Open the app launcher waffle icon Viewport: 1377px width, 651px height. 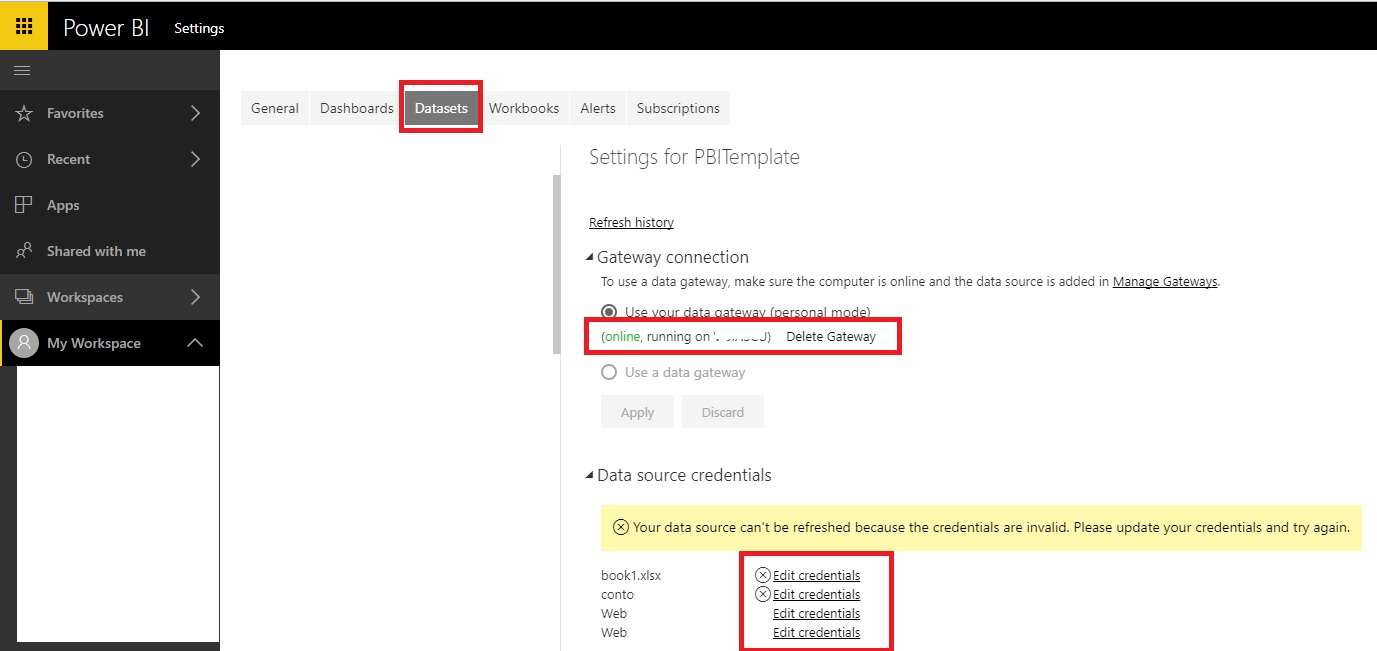pyautogui.click(x=24, y=26)
